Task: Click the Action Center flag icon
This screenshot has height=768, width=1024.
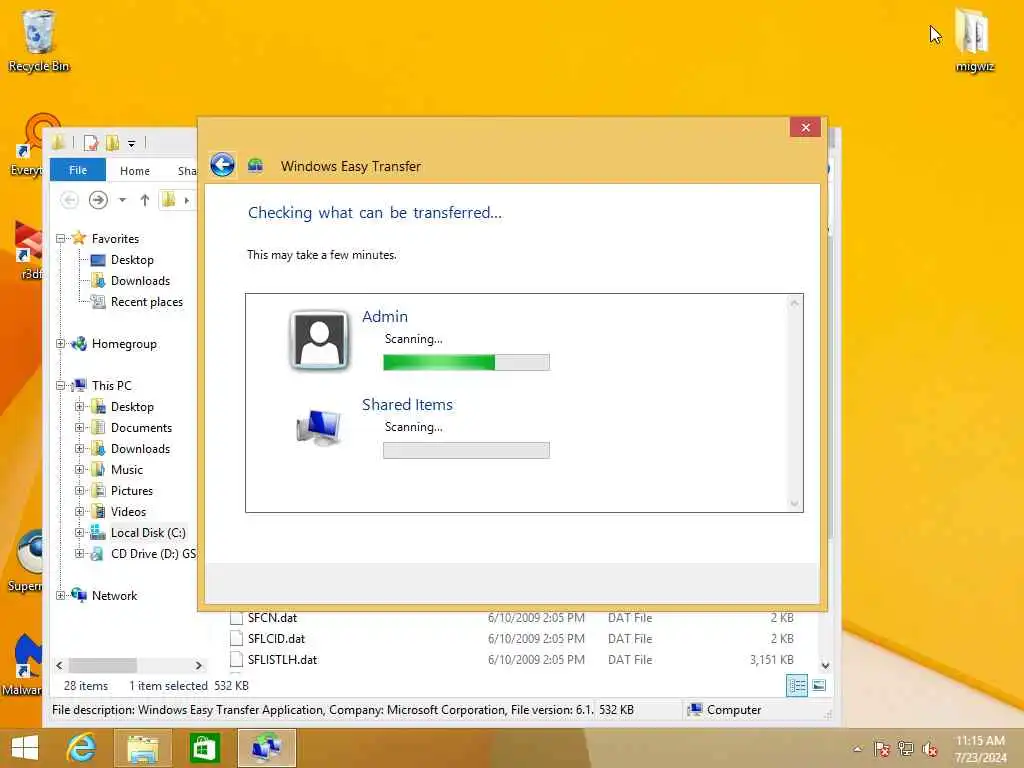Action: point(881,749)
